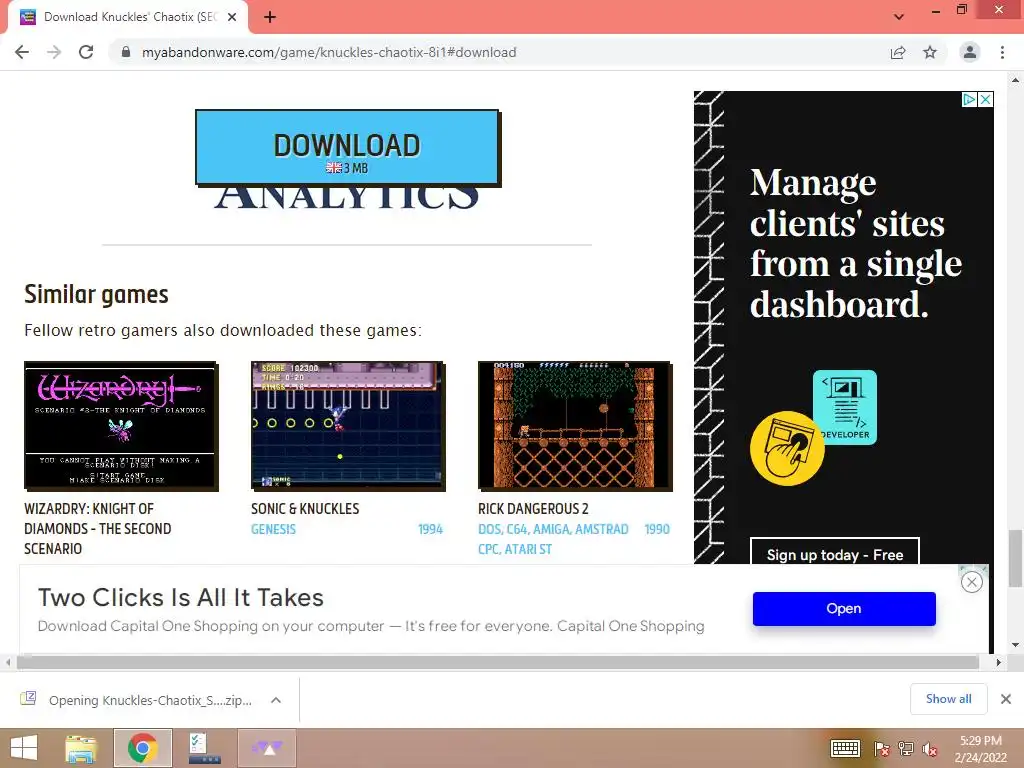Click the scroll left arrow
The width and height of the screenshot is (1024, 768).
(8, 662)
